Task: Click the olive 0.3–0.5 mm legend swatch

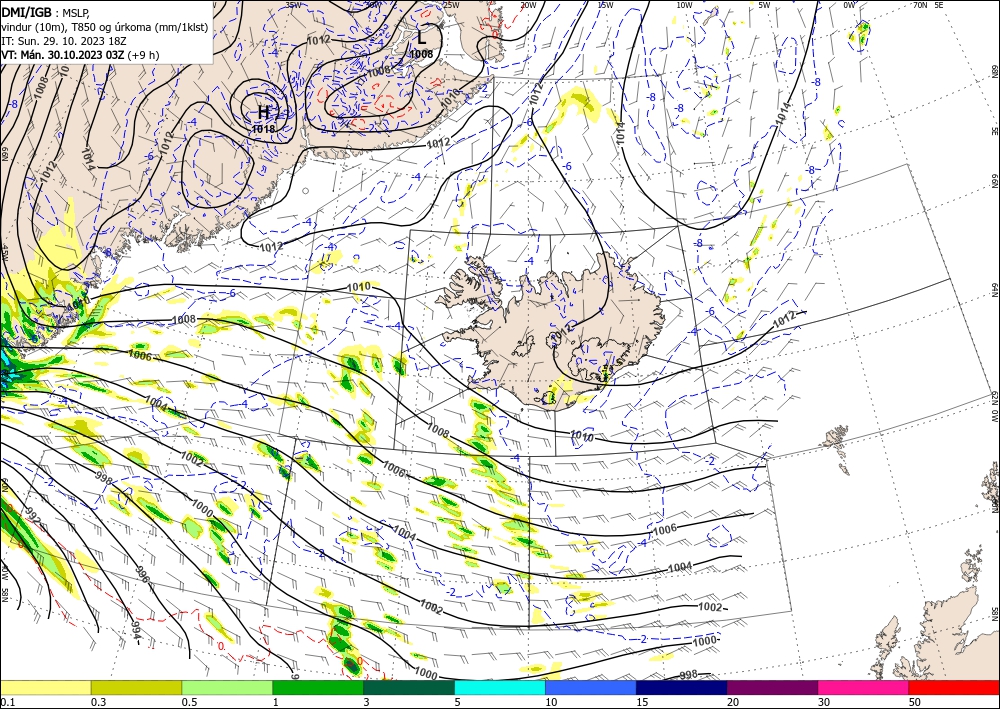Action: [x=136, y=687]
